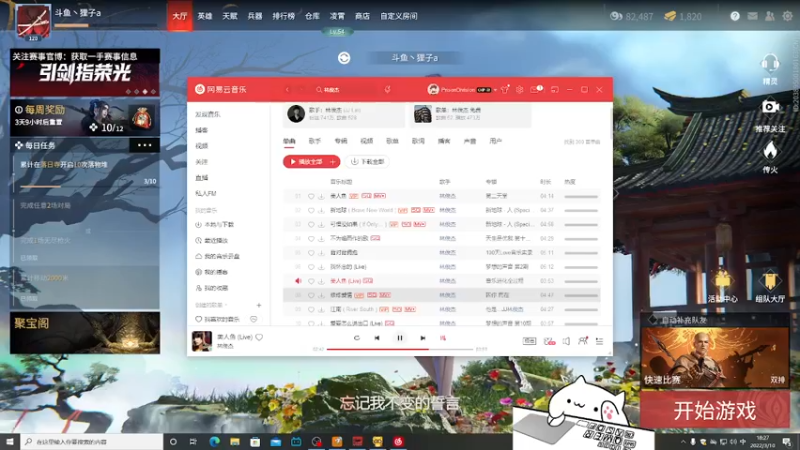The image size is (800, 450).
Task: Like the song 我怀念的 (Live)
Action: coord(311,267)
